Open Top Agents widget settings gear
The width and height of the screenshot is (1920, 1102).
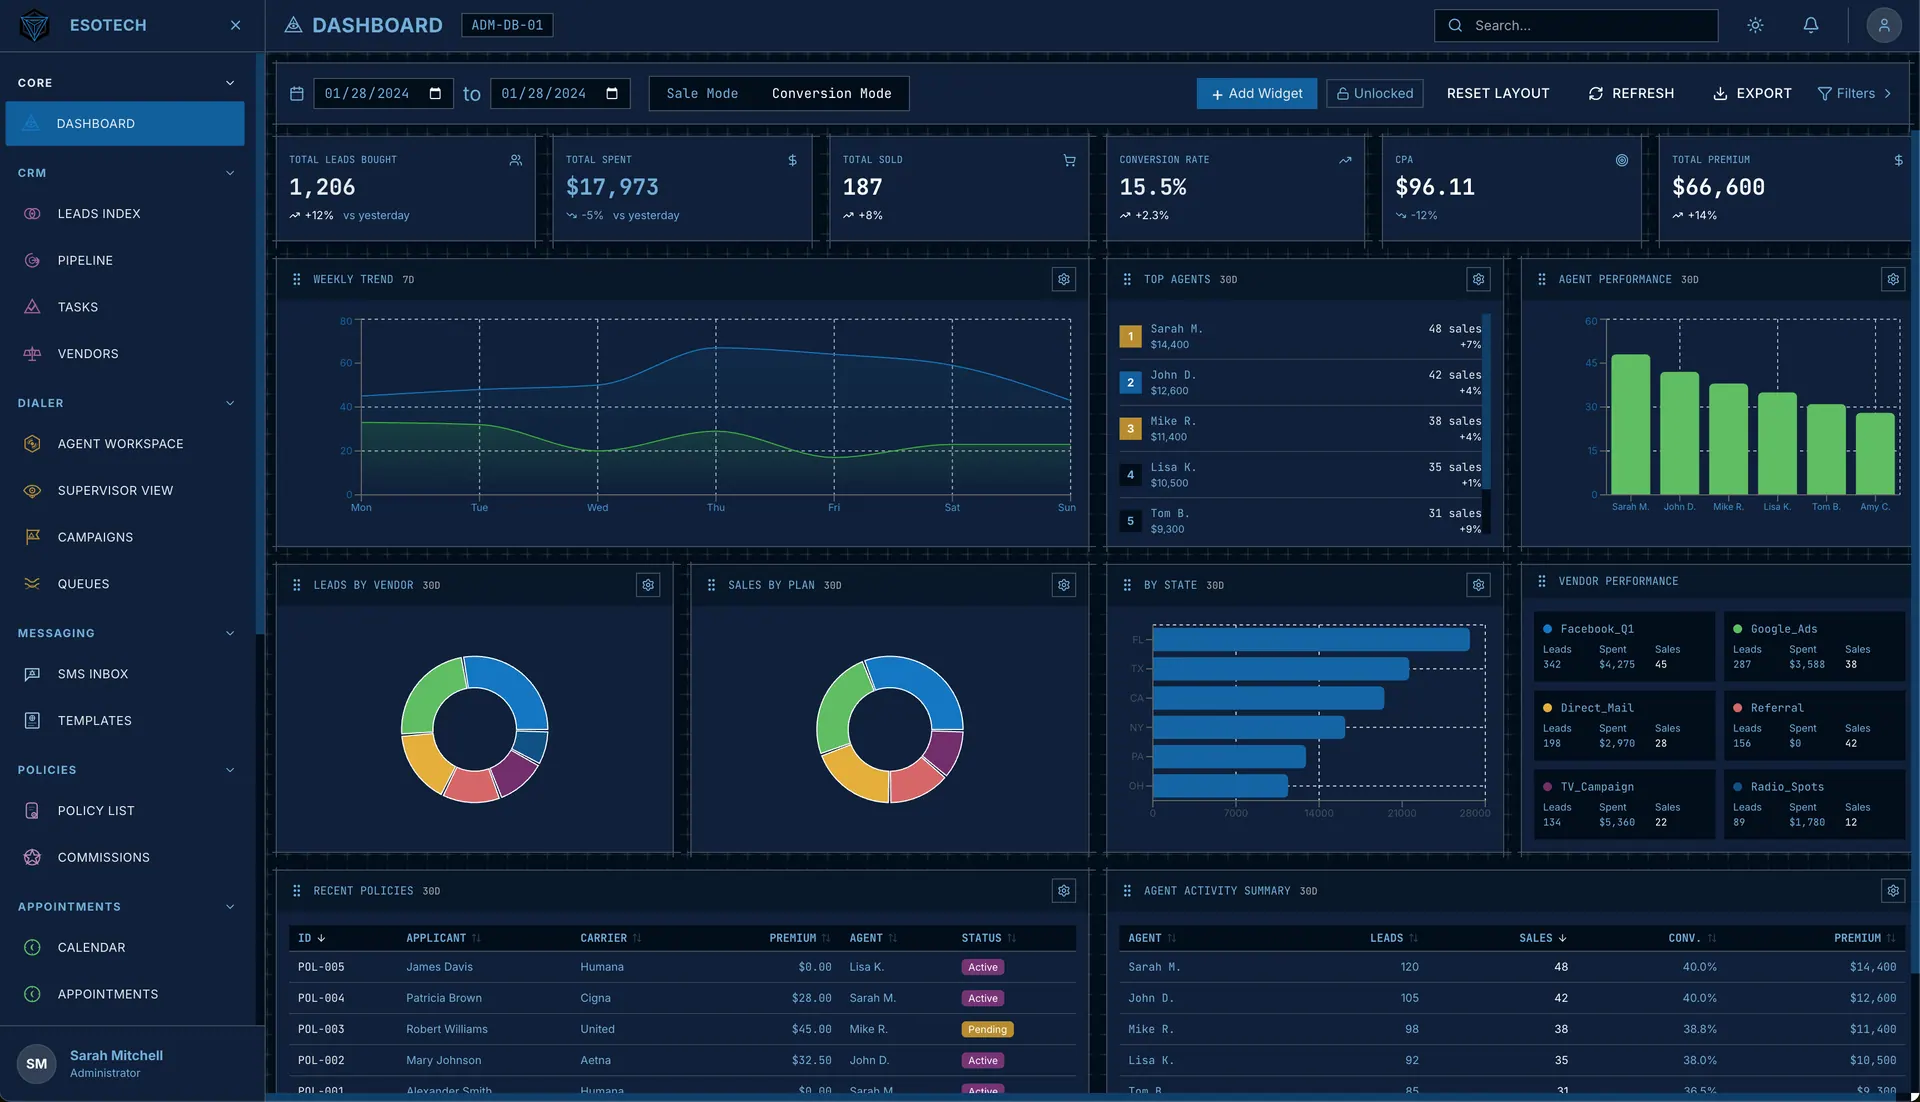[x=1478, y=279]
